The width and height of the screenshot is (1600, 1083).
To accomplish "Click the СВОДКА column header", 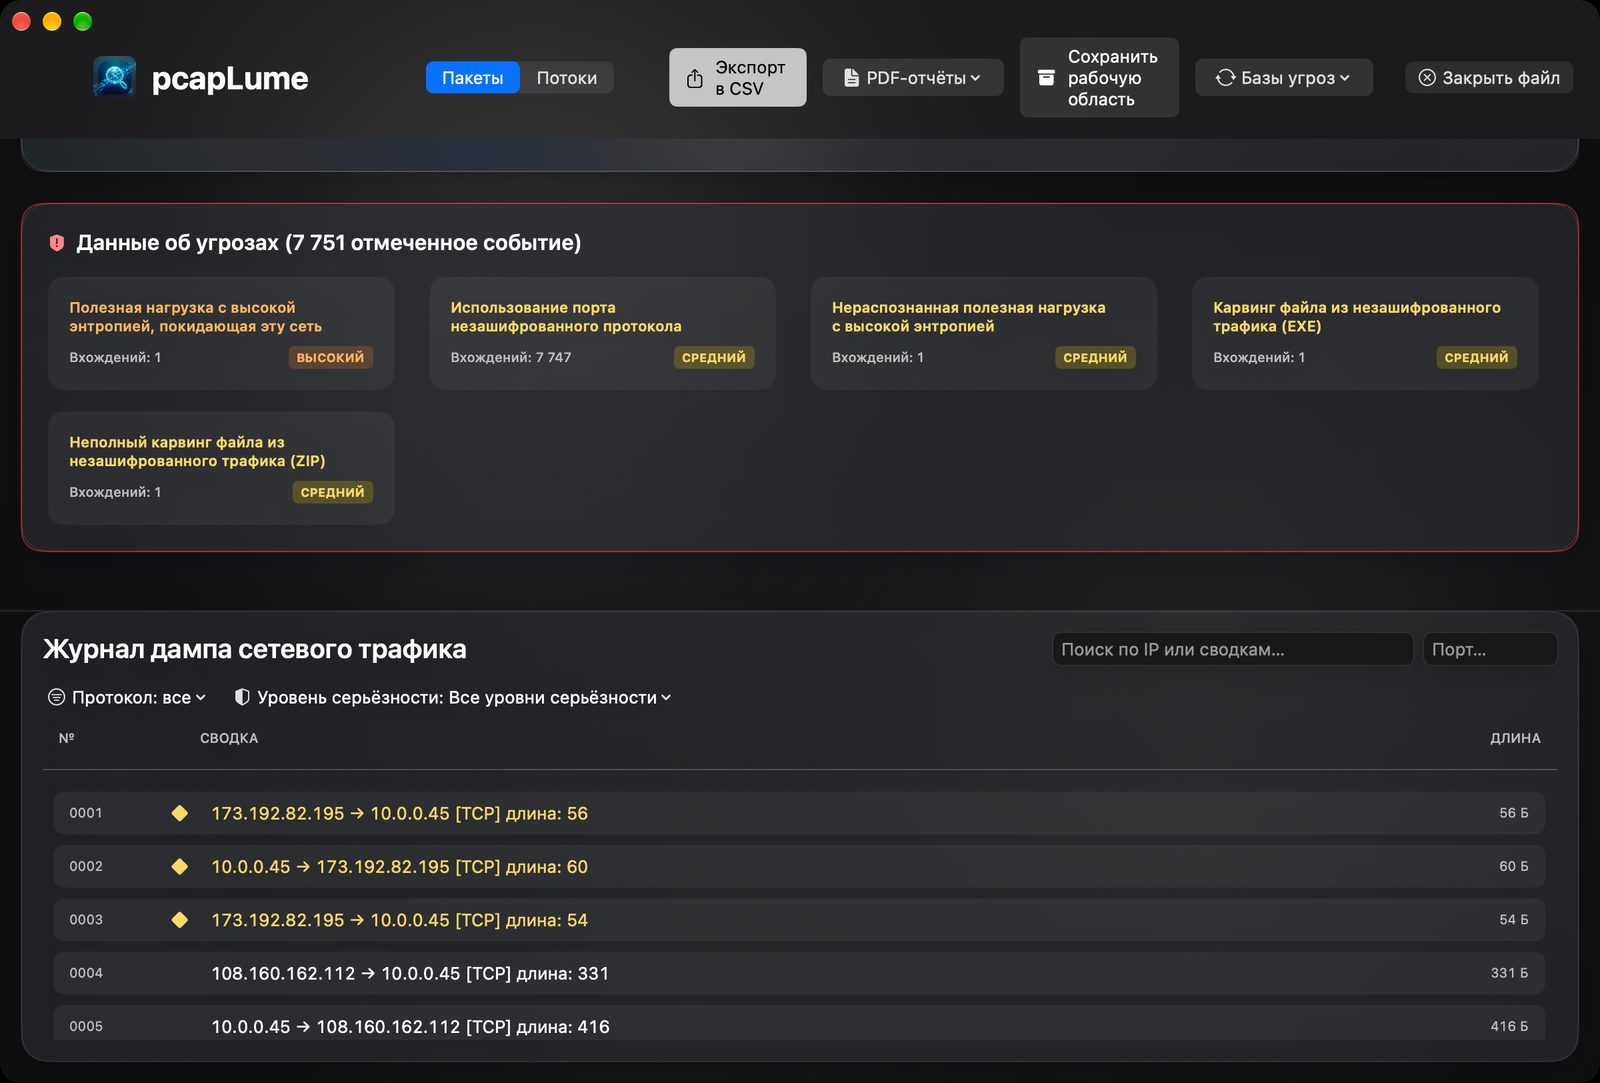I will pyautogui.click(x=229, y=738).
